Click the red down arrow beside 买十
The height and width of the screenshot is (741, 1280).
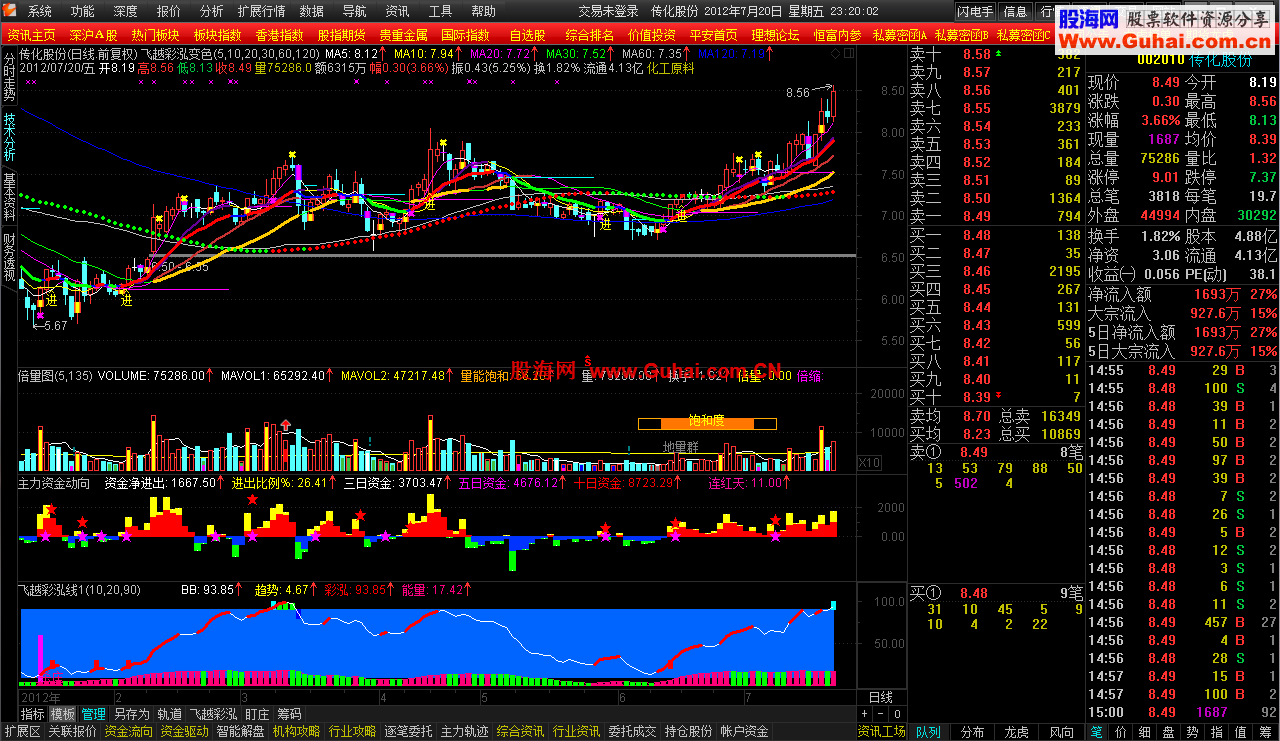tap(996, 397)
